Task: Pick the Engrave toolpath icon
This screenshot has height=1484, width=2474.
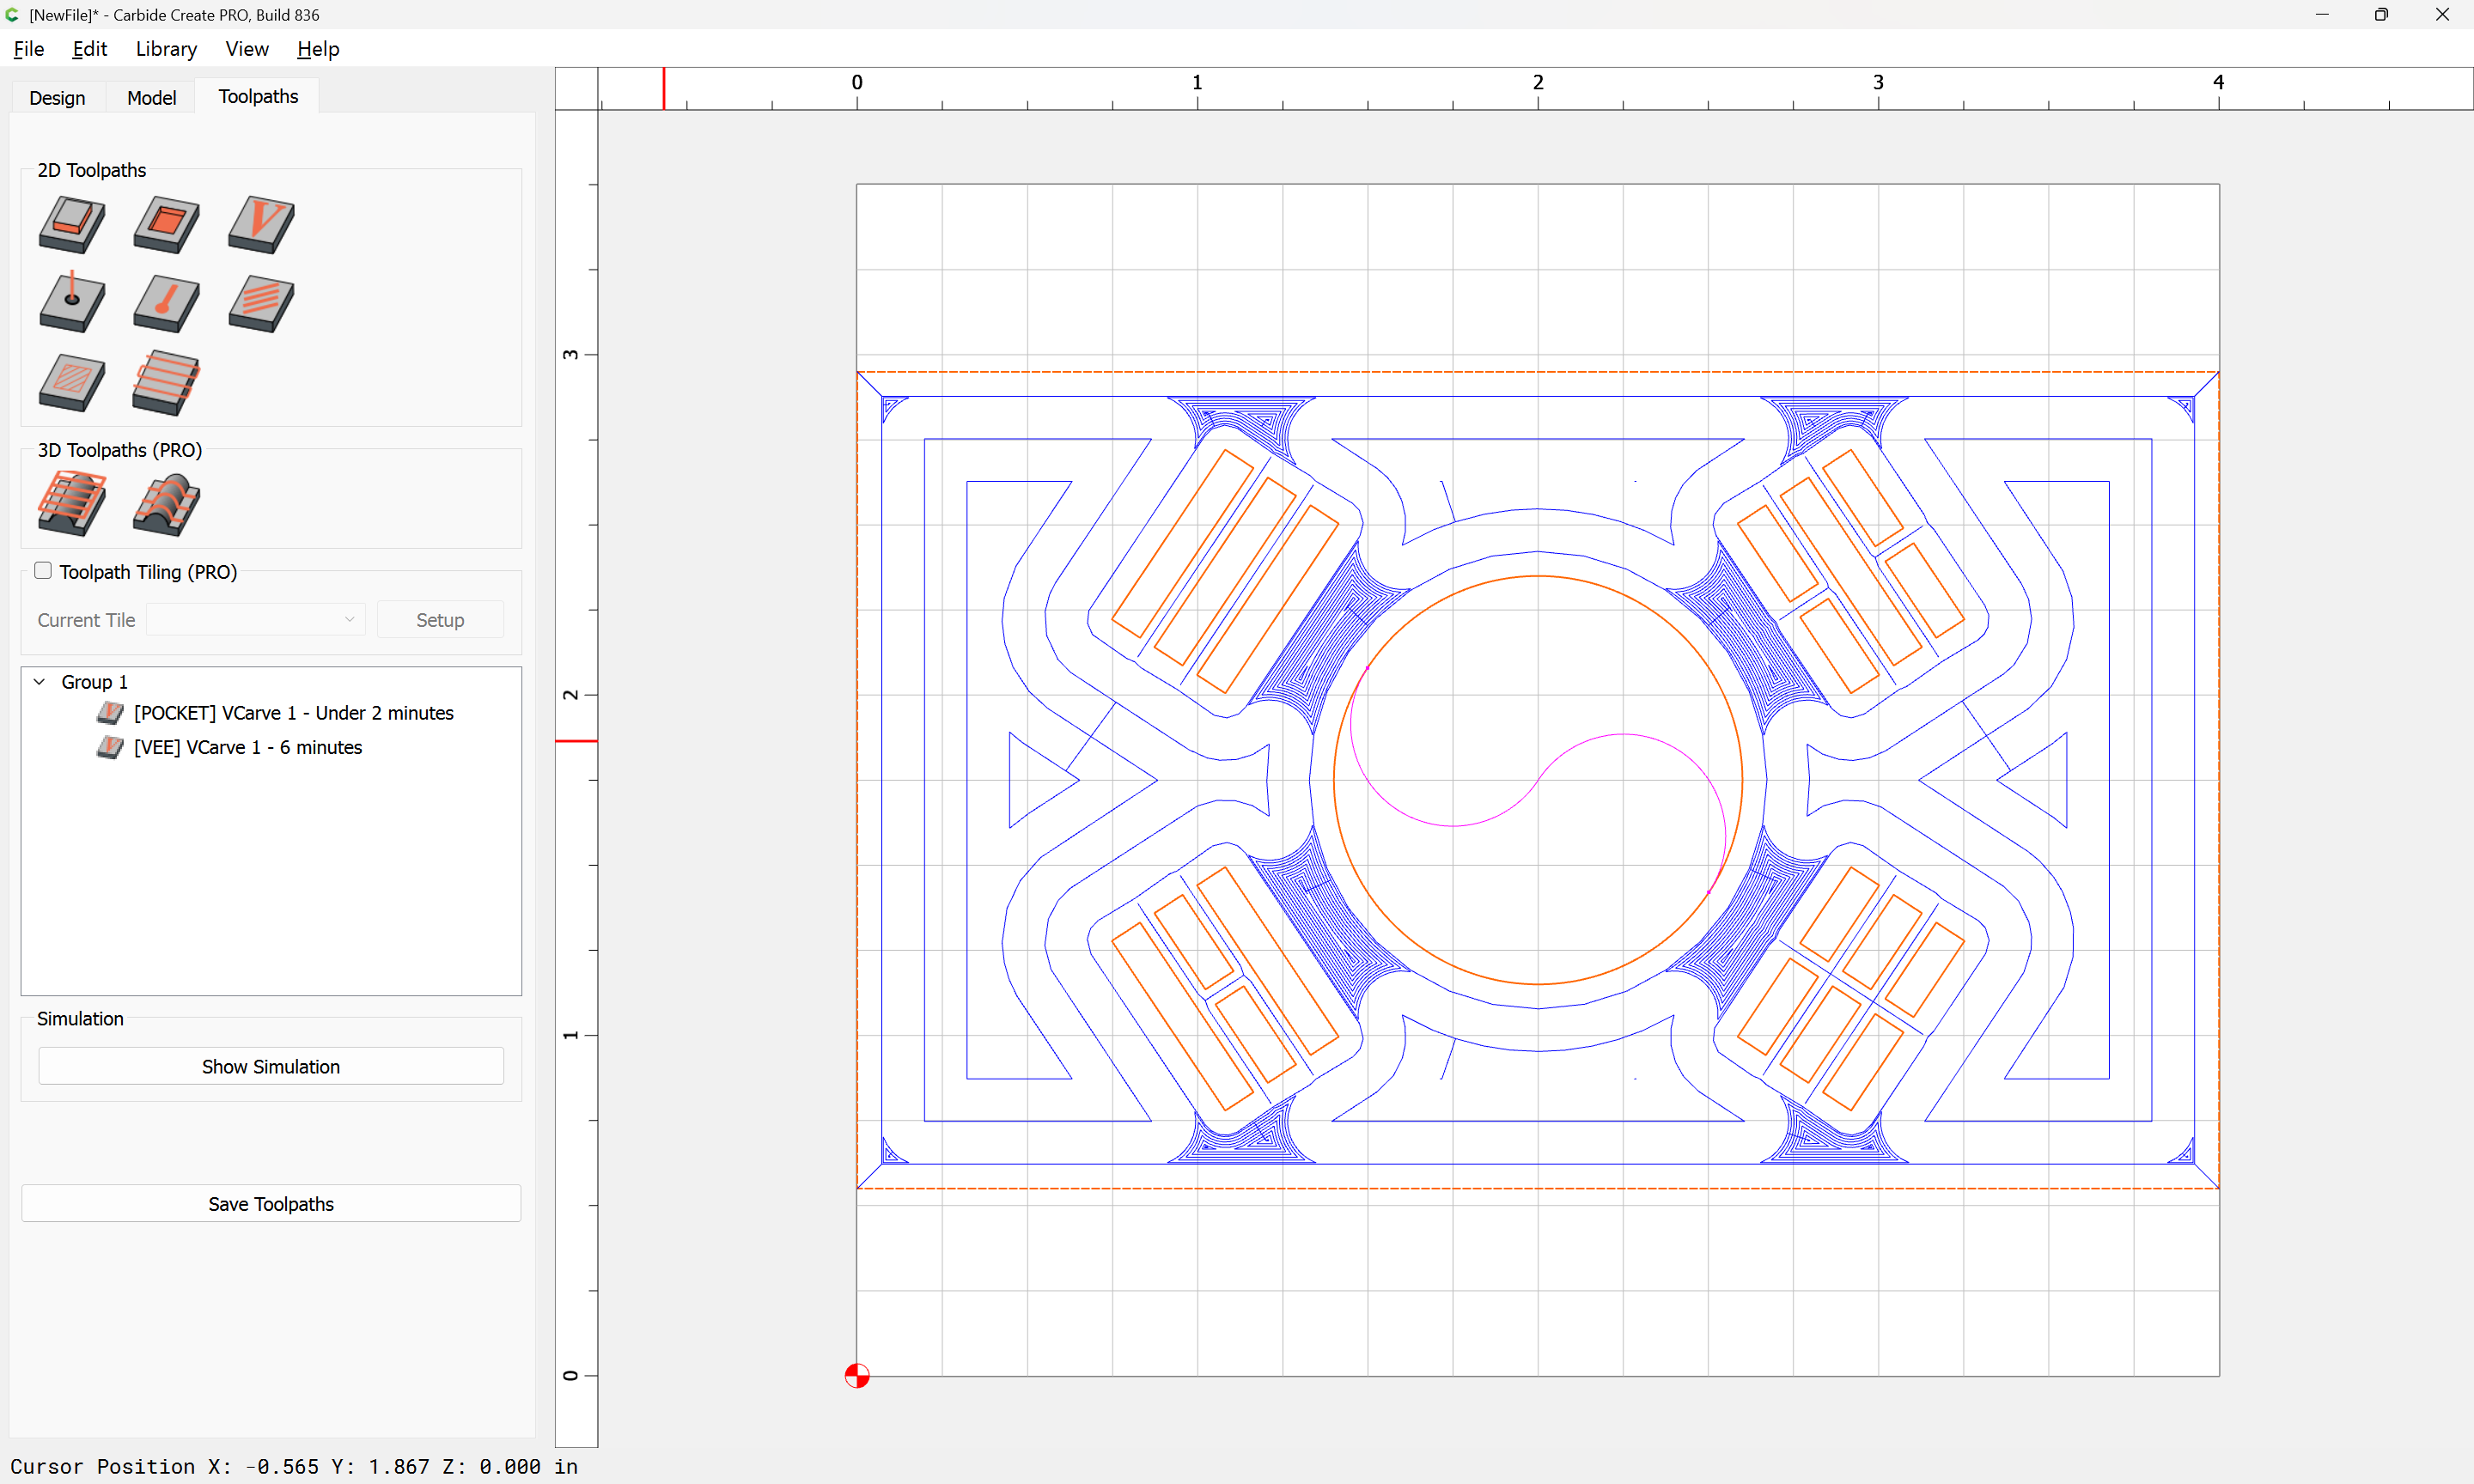Action: click(166, 302)
